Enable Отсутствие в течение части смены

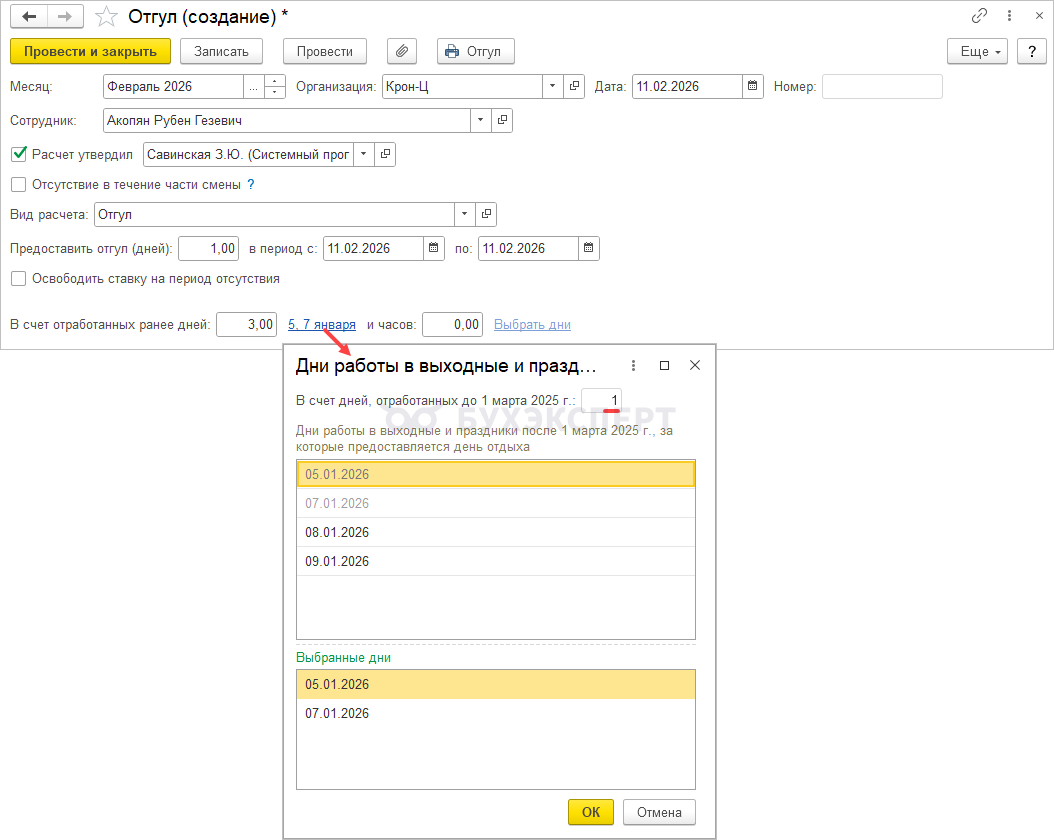18,184
